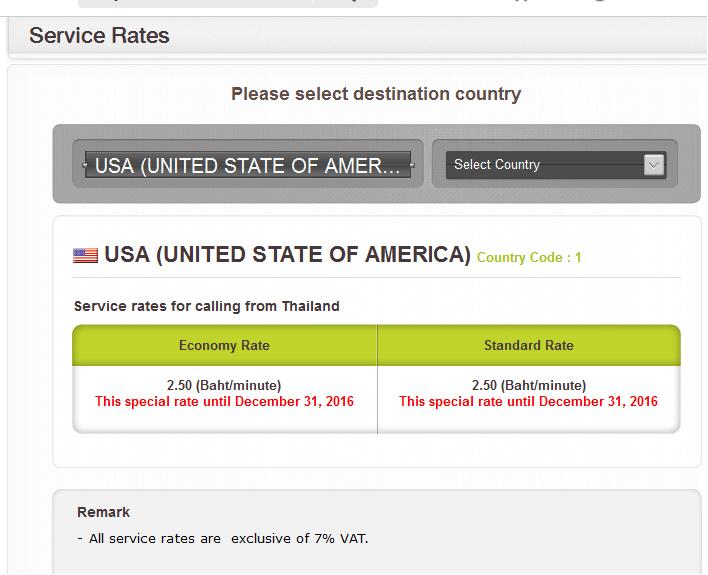Click red special rate note under Economy
Screen dimensions: 708x575
click(224, 402)
